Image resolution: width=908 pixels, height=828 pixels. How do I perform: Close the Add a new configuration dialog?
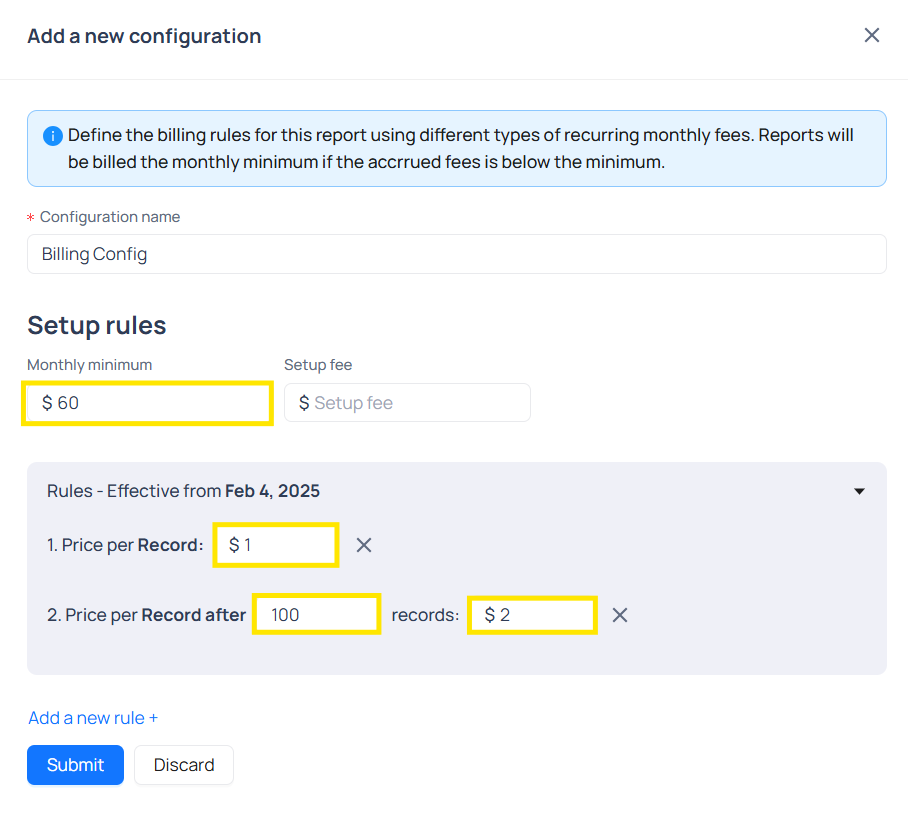point(872,36)
